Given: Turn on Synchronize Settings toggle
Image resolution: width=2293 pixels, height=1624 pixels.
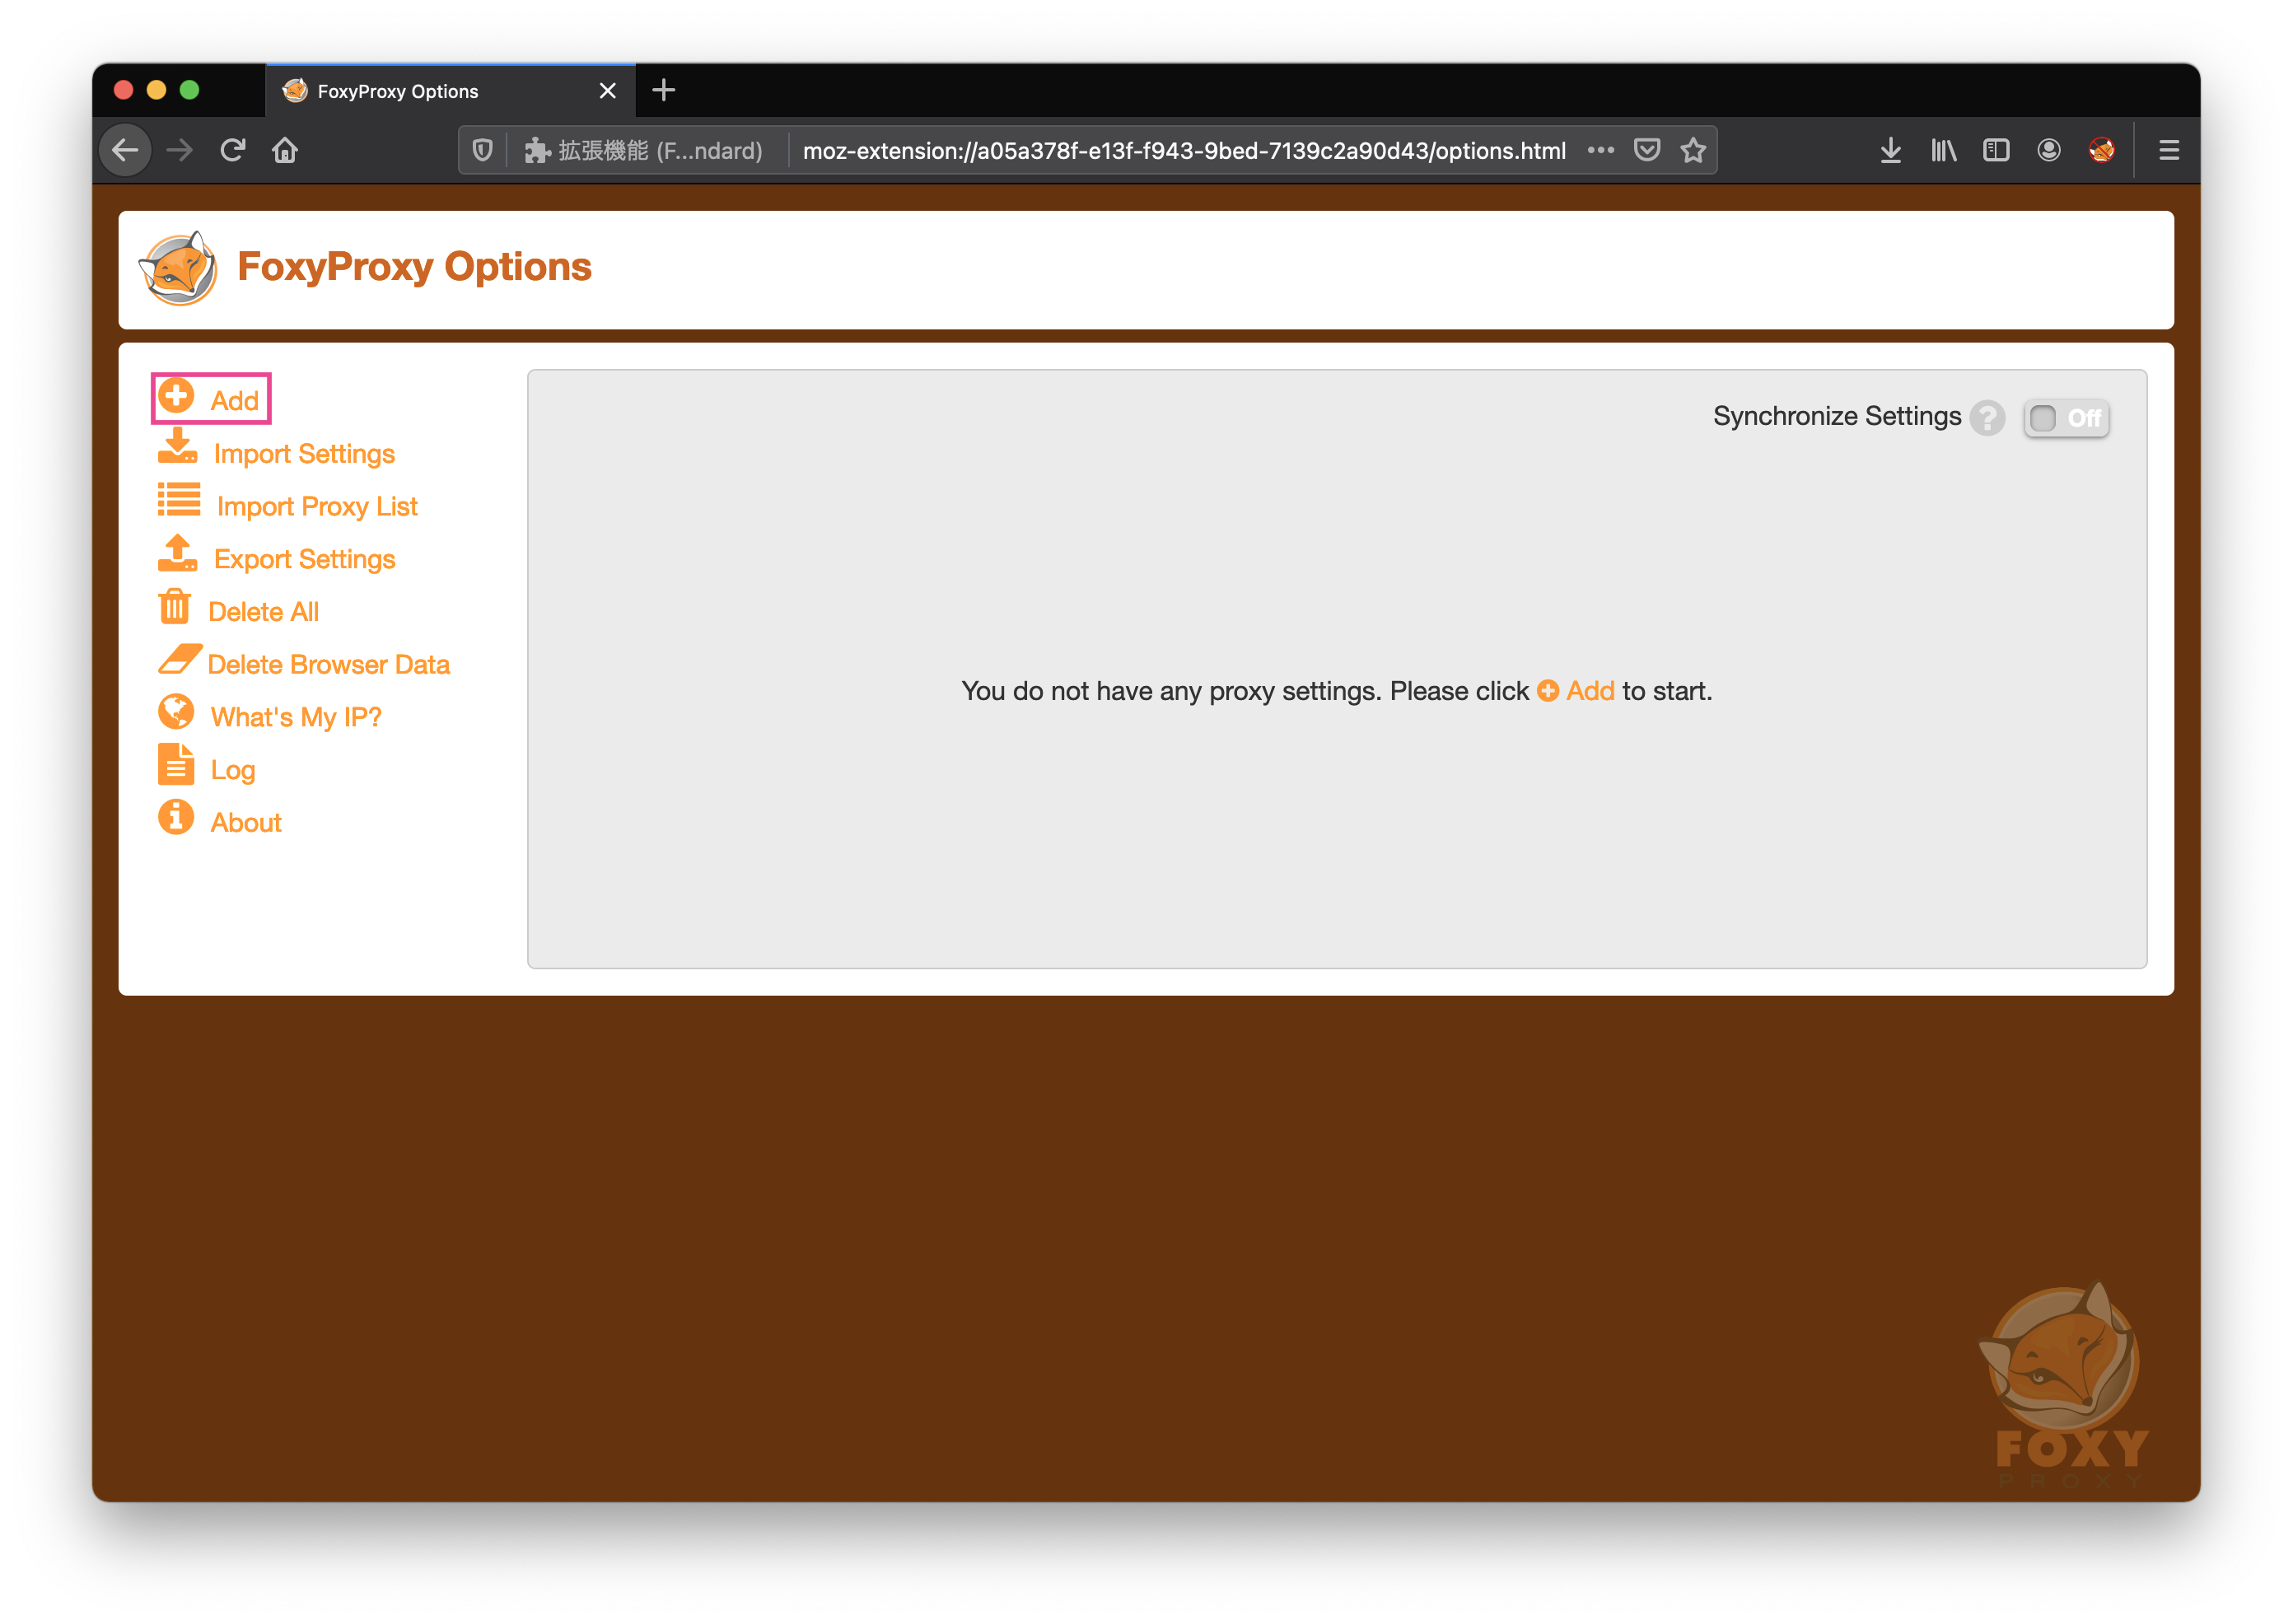Looking at the screenshot, I should coord(2067,418).
